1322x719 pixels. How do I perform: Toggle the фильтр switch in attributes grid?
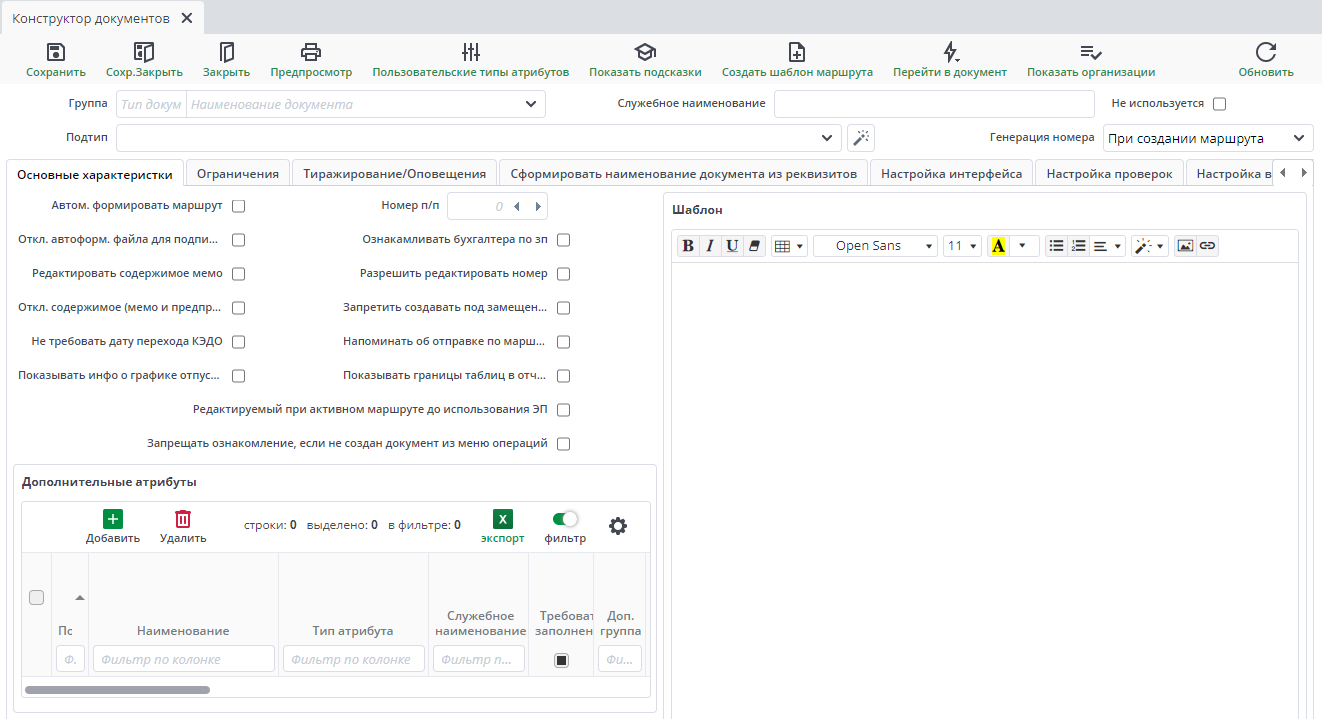click(x=565, y=519)
